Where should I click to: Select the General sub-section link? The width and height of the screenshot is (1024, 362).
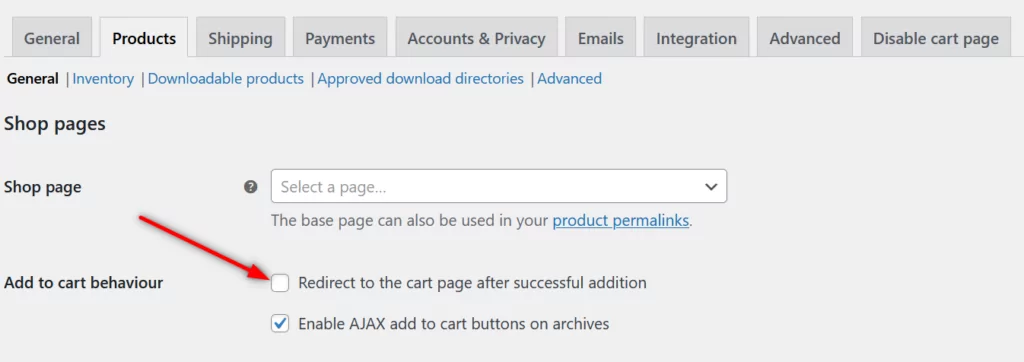(33, 79)
